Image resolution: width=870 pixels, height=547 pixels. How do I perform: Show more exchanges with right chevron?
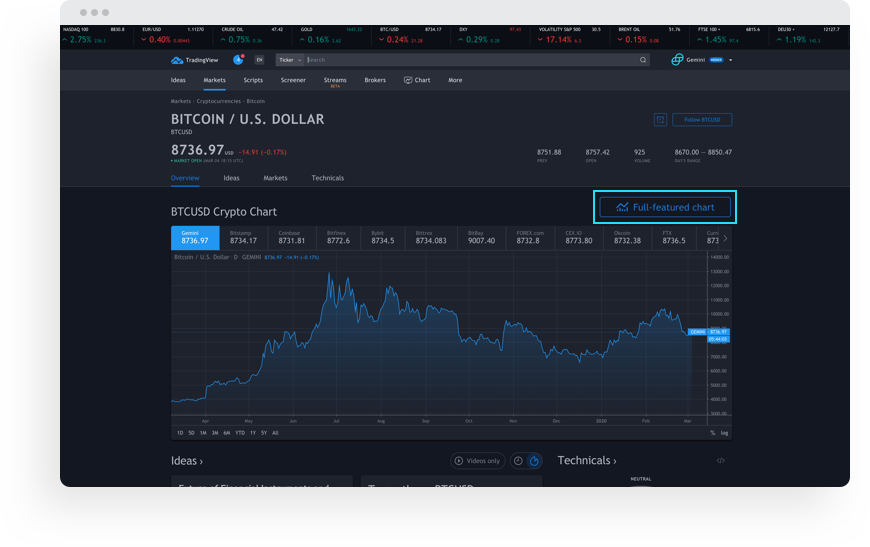(725, 238)
